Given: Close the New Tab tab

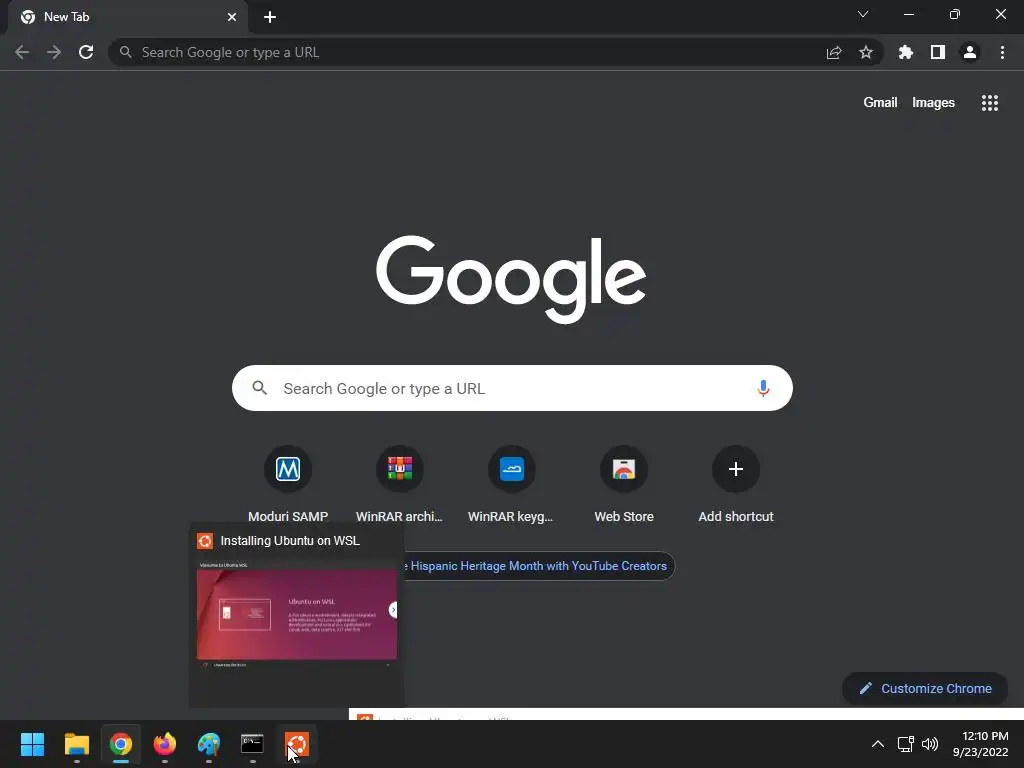Looking at the screenshot, I should (x=232, y=17).
